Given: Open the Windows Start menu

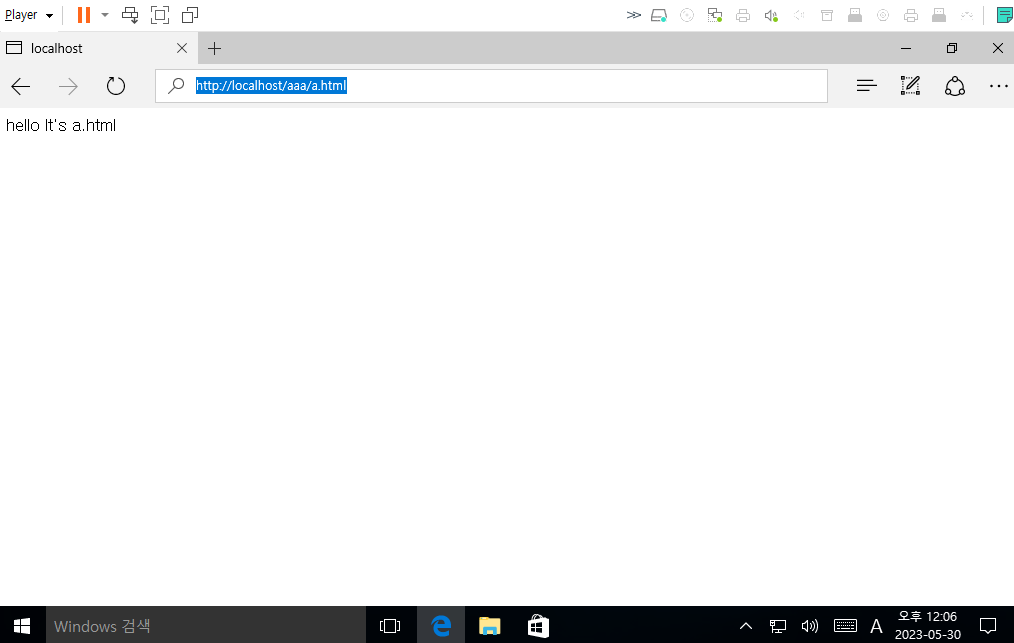Looking at the screenshot, I should [23, 626].
